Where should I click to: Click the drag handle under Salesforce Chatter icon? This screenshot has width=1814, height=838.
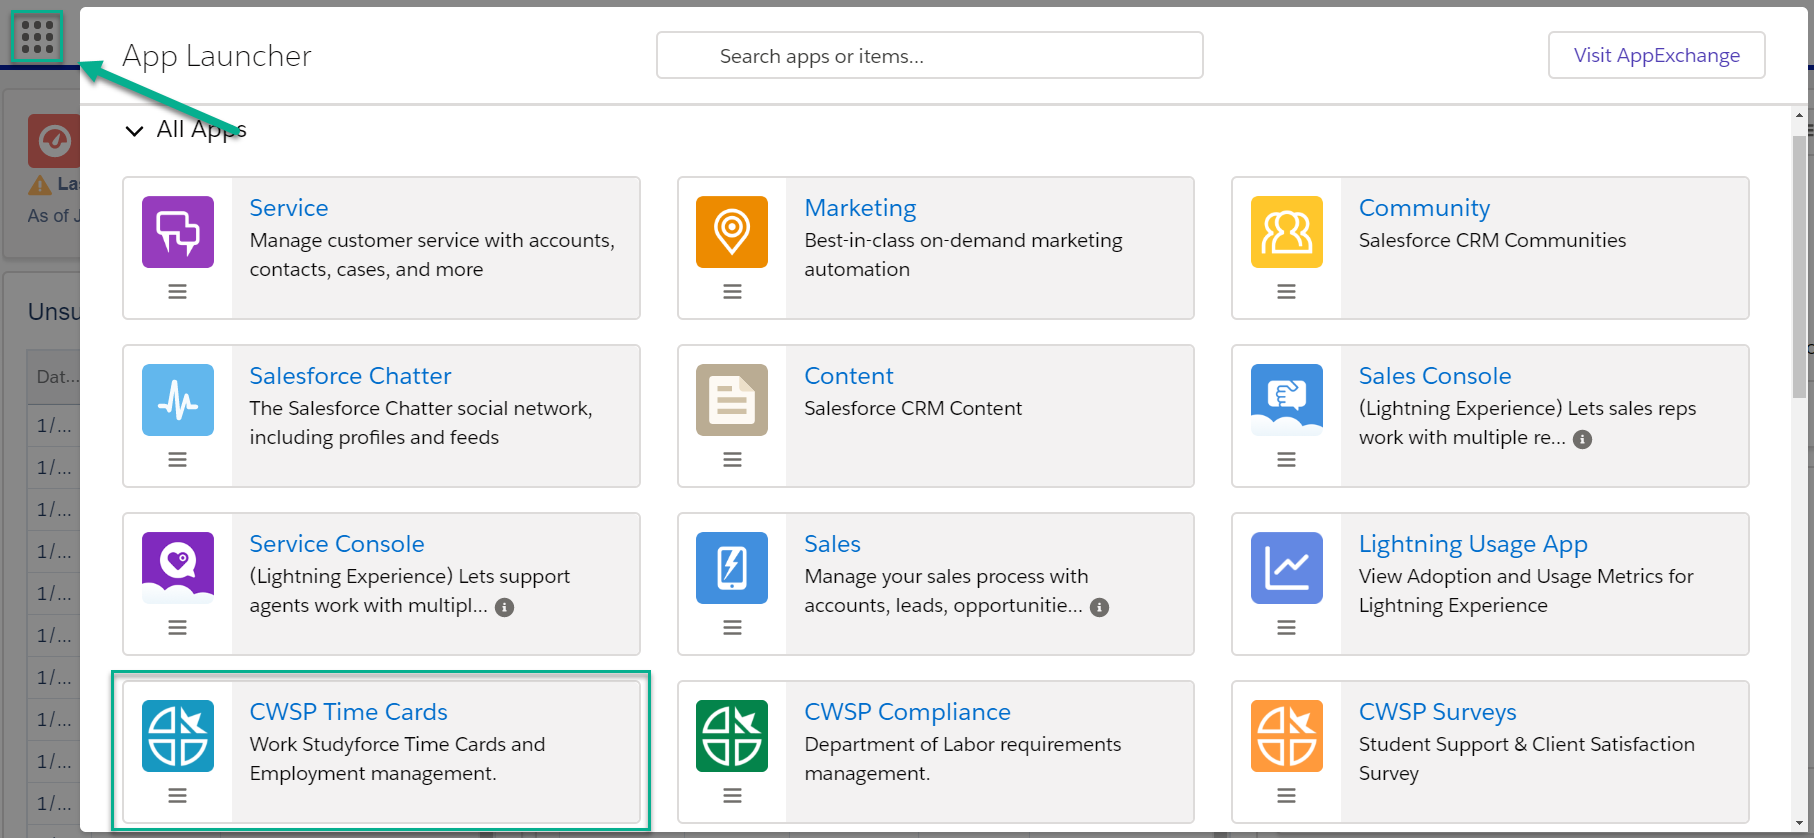[x=177, y=460]
